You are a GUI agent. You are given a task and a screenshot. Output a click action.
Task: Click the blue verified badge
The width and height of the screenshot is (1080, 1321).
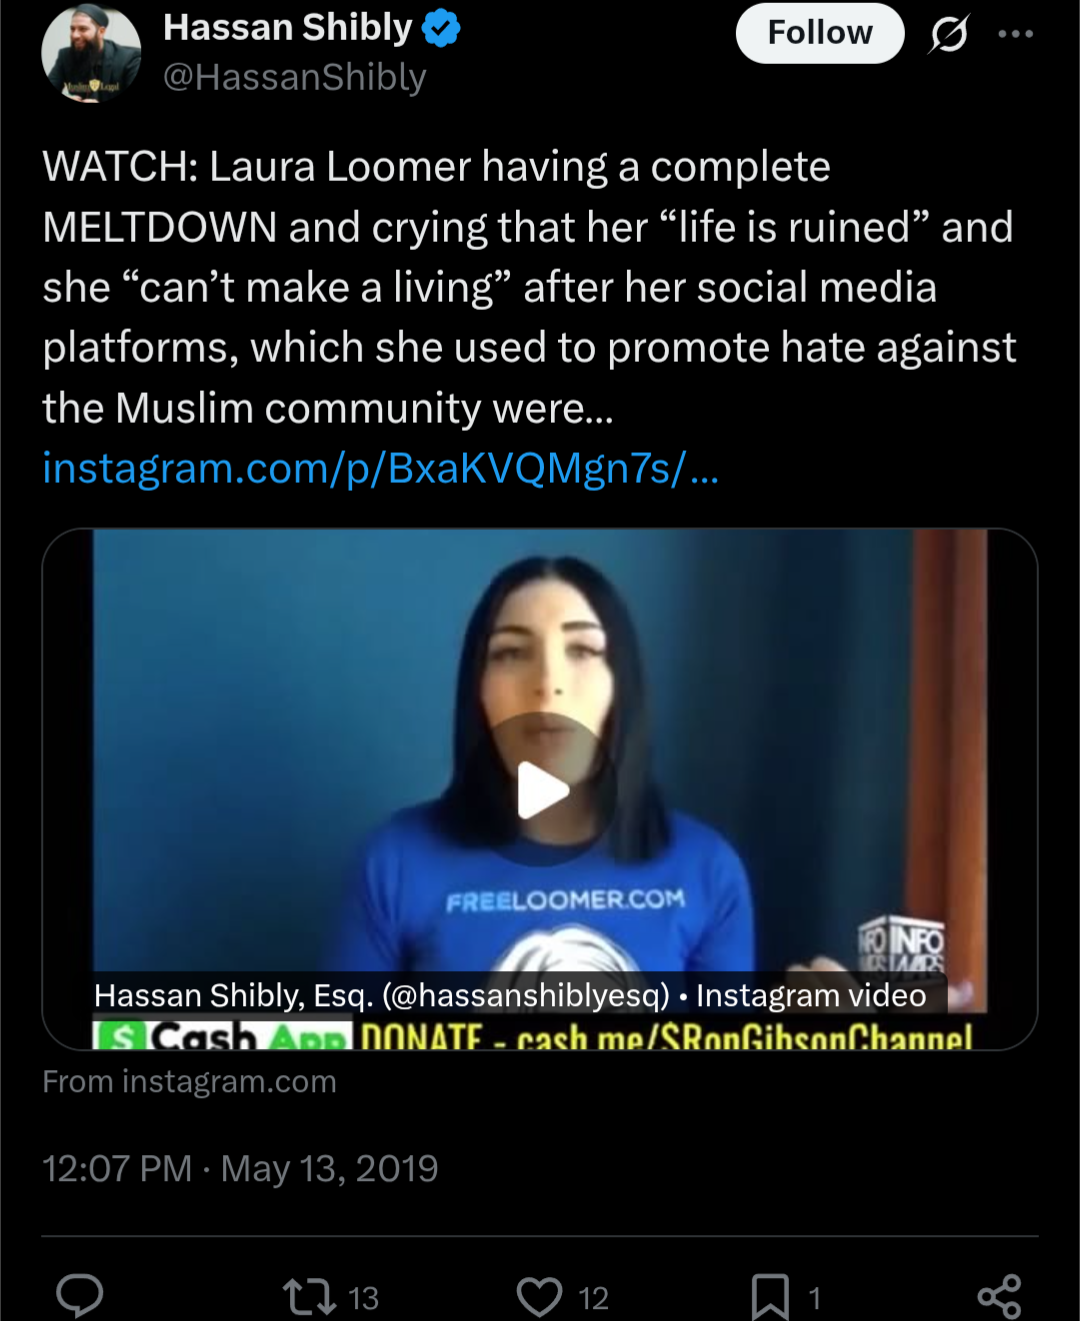point(441,28)
